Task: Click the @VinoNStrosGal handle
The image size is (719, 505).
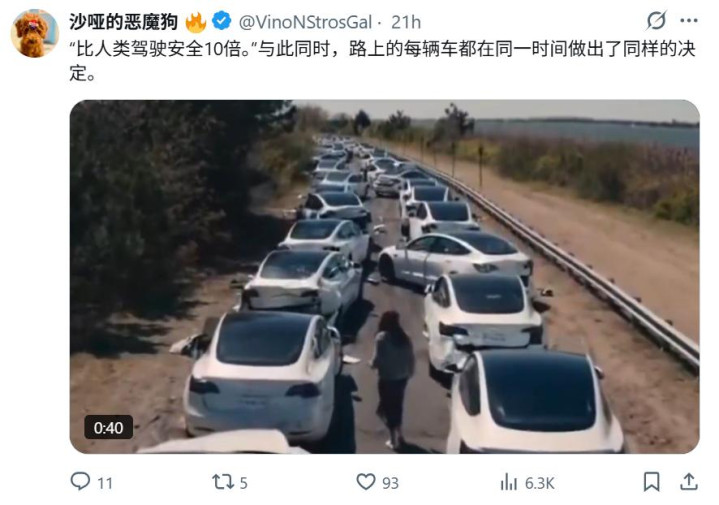Action: [x=305, y=22]
